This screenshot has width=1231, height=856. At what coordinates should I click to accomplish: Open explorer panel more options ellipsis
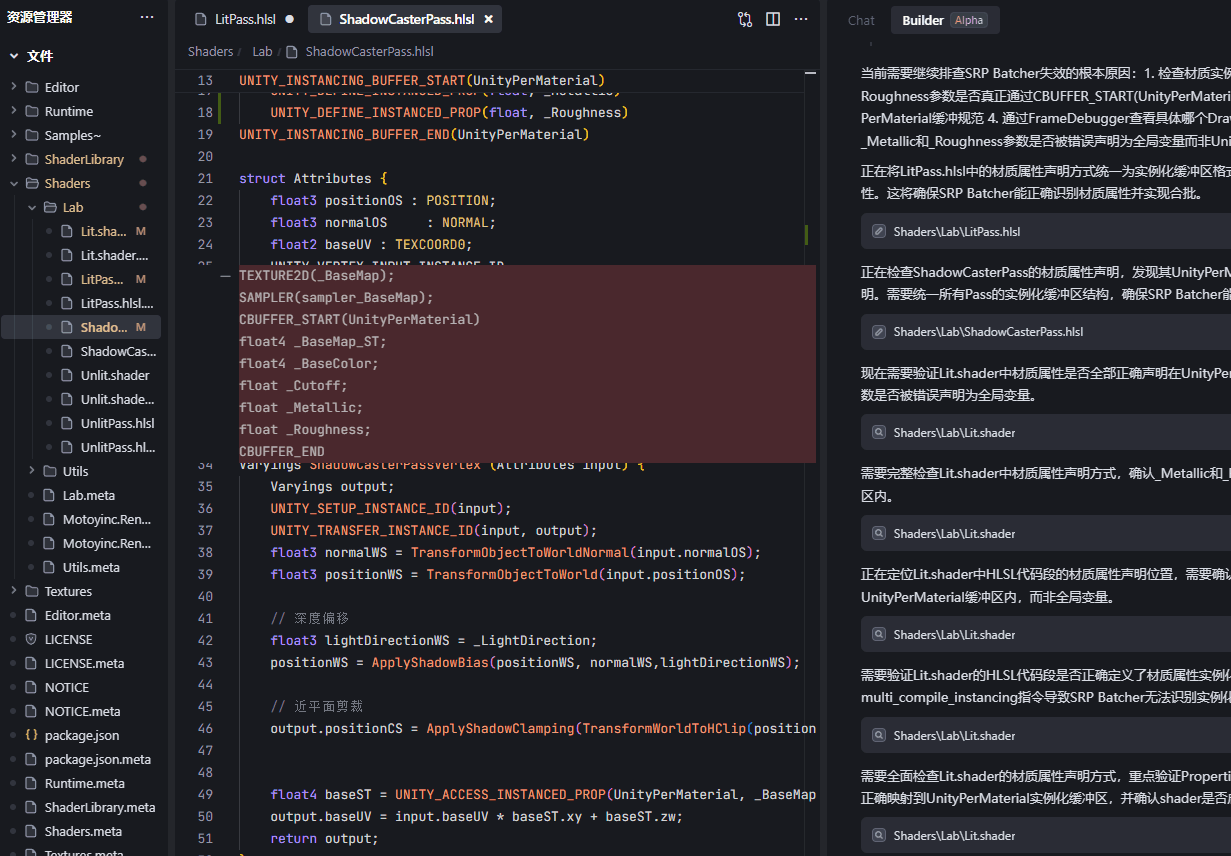coord(147,17)
